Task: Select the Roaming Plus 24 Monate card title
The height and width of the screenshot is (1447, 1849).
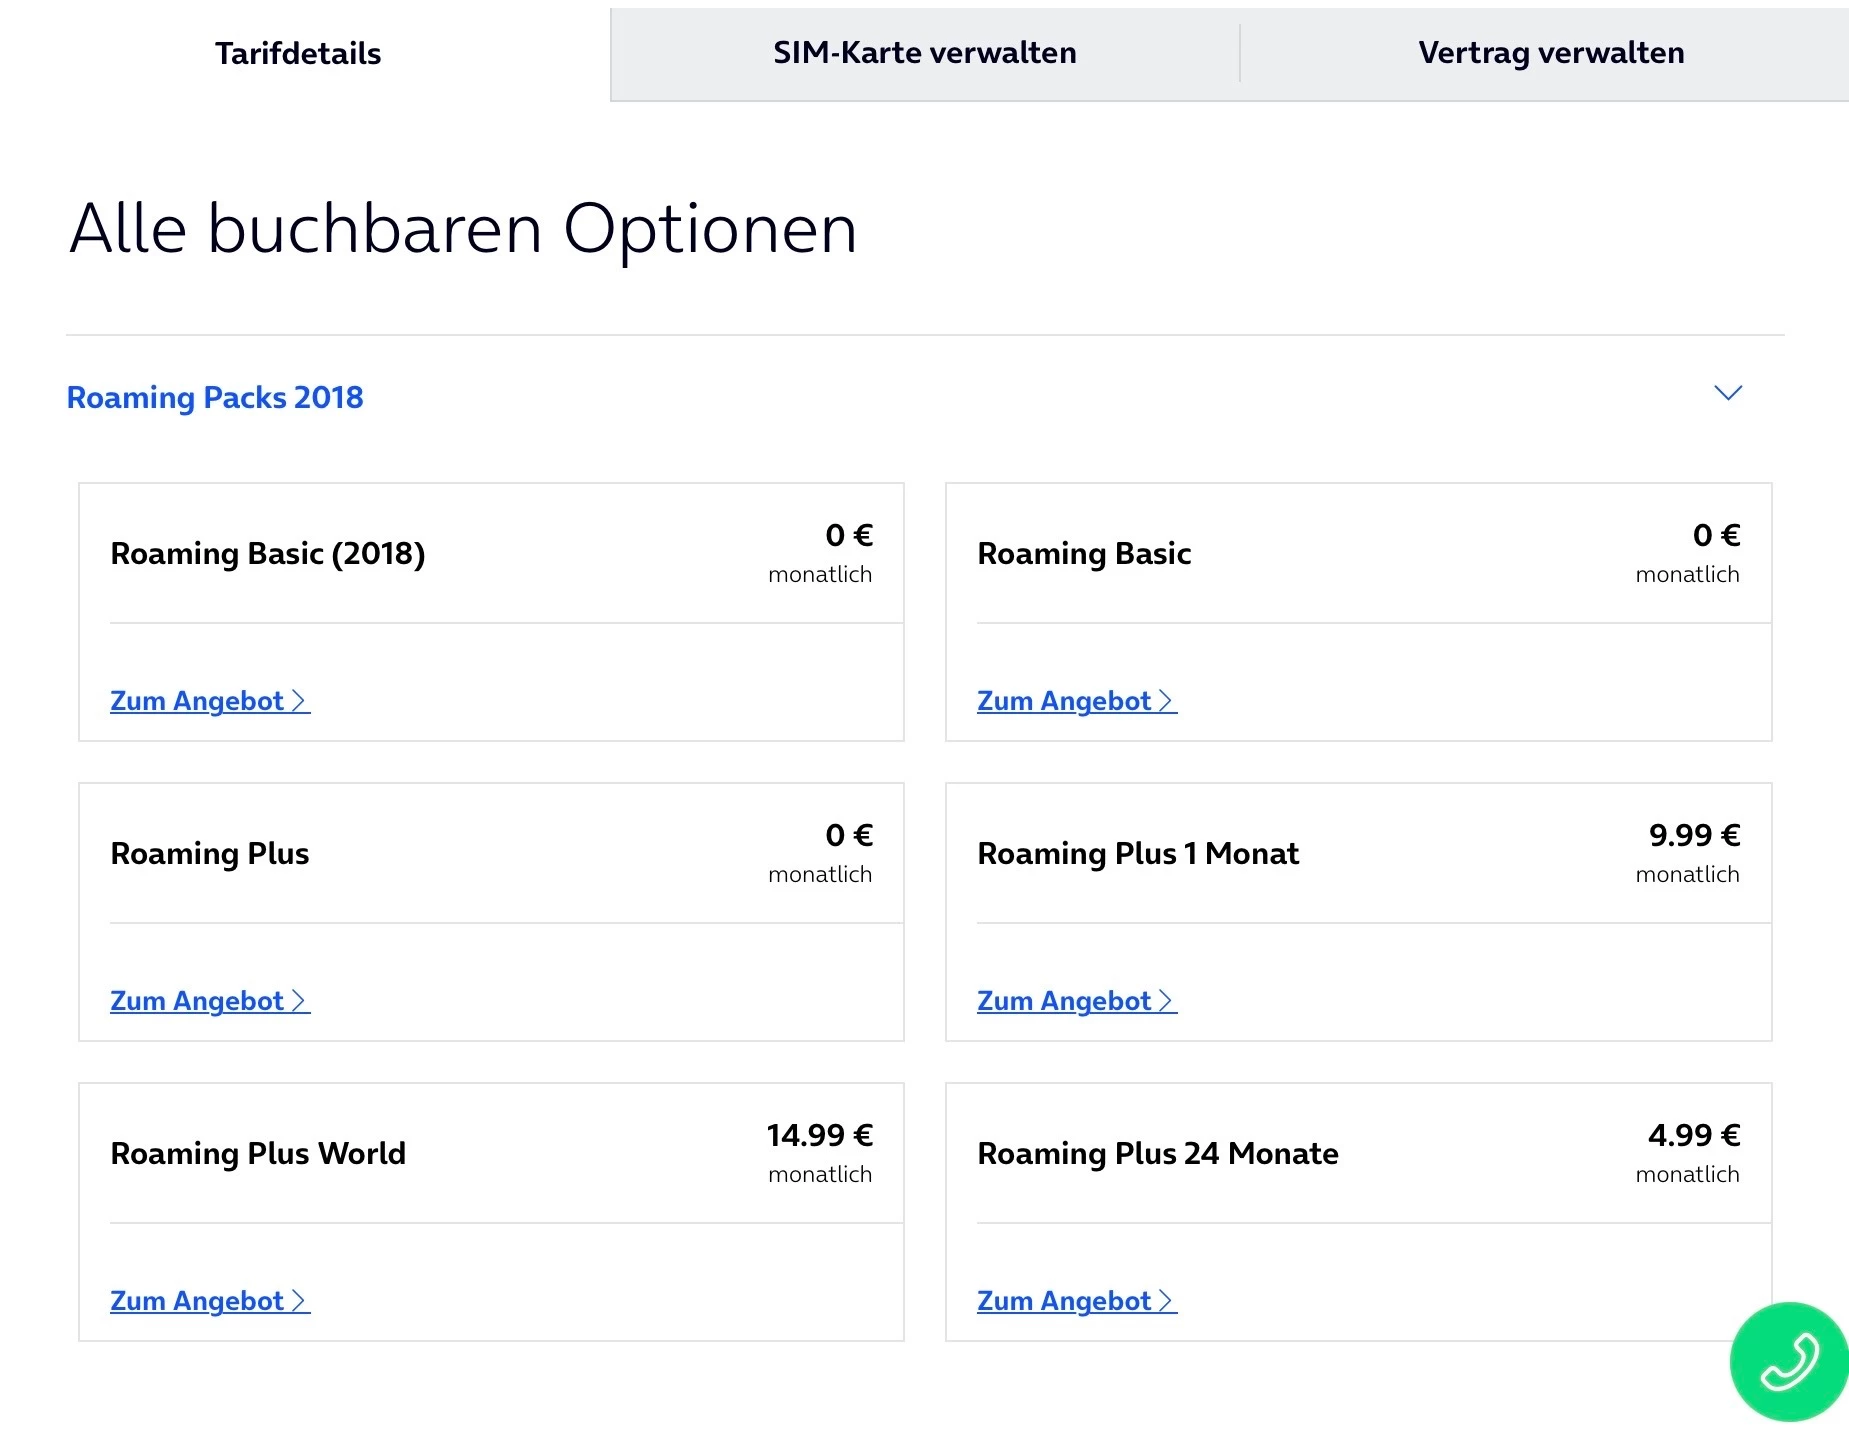Action: click(x=1157, y=1154)
